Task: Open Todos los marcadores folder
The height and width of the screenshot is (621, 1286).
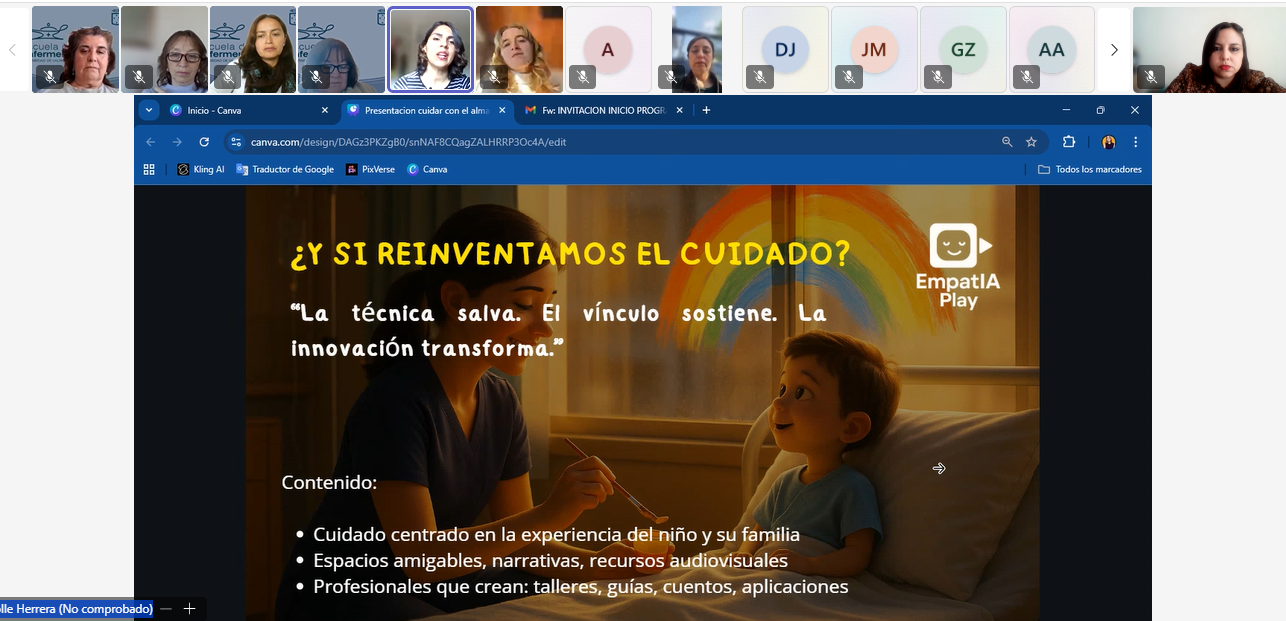Action: [x=1089, y=170]
